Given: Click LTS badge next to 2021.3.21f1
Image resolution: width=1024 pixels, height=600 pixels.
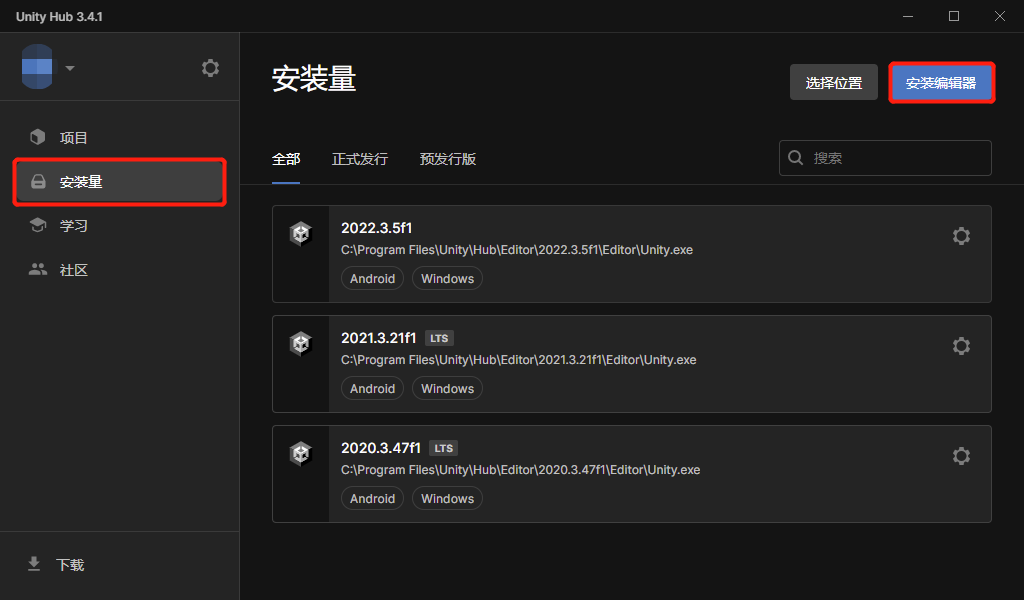Looking at the screenshot, I should 440,338.
